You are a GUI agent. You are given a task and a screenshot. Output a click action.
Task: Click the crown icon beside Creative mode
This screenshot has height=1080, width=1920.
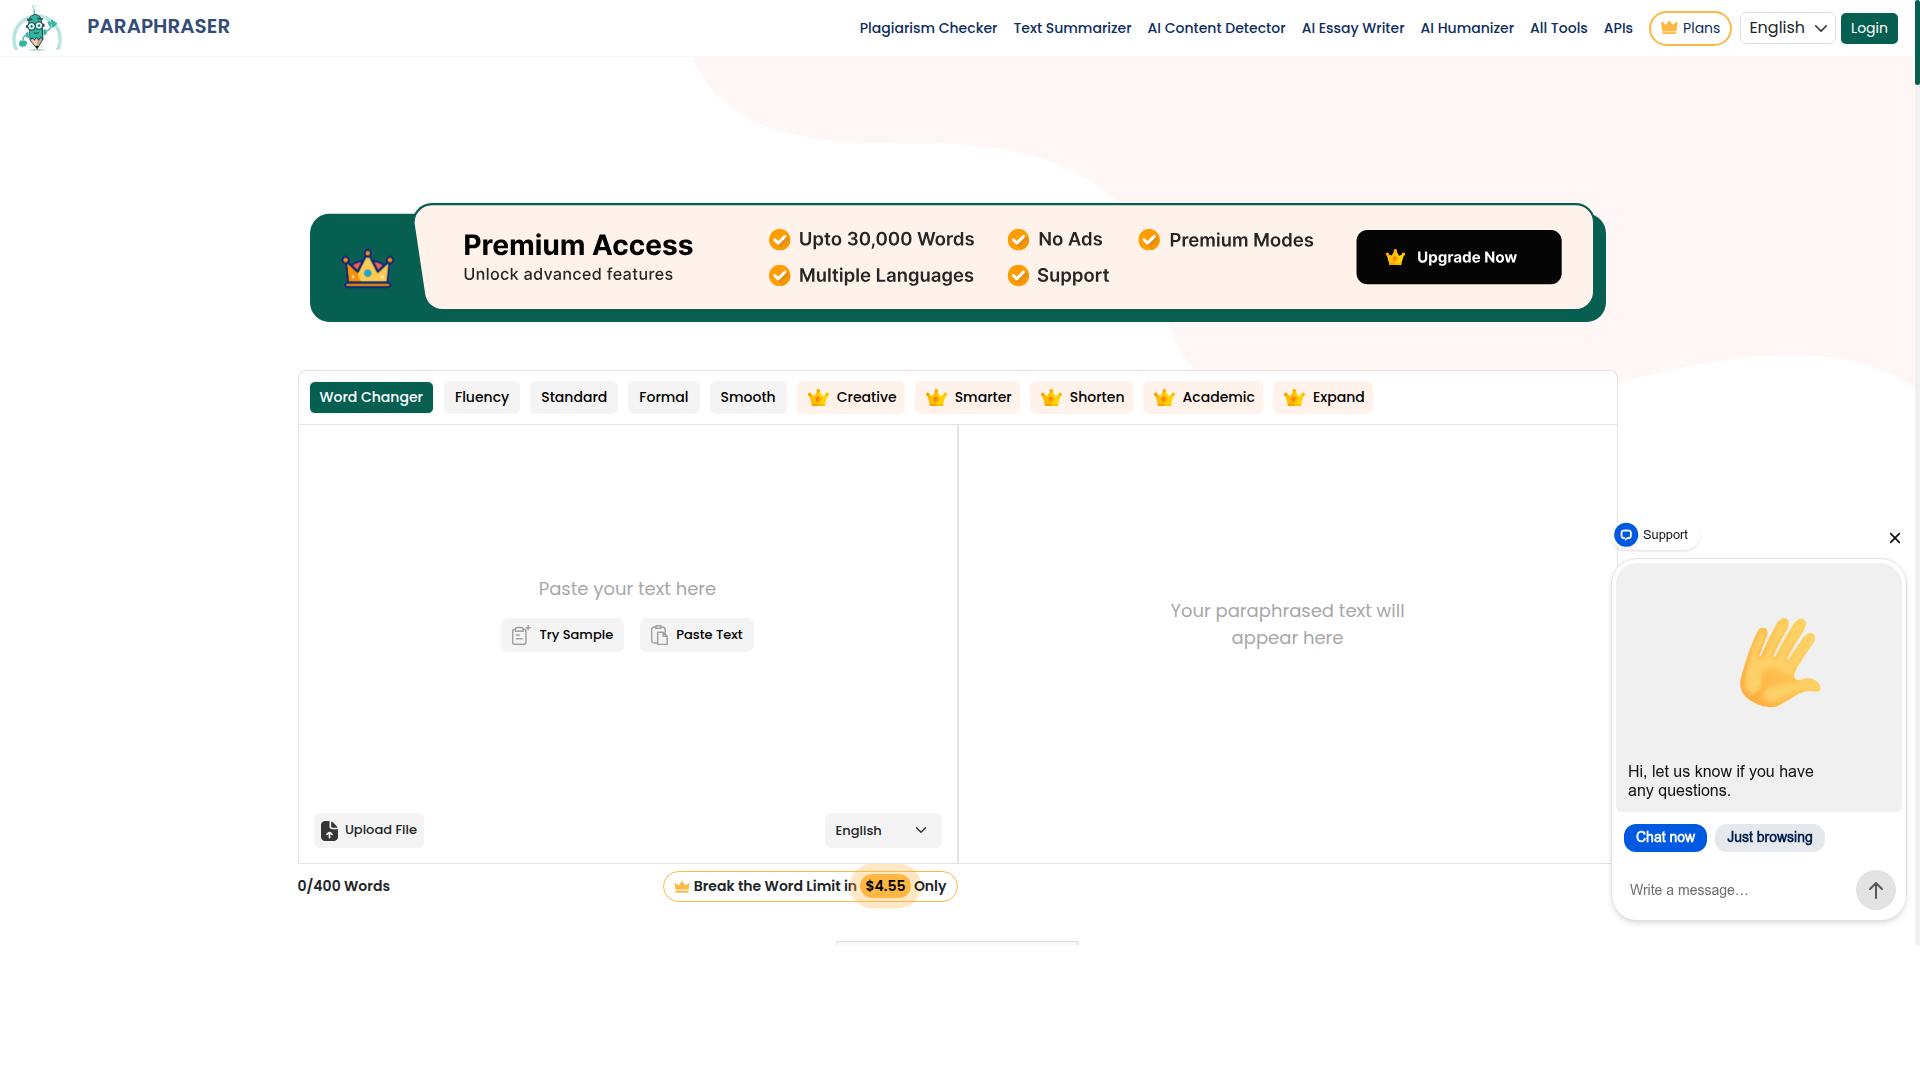[x=818, y=398]
